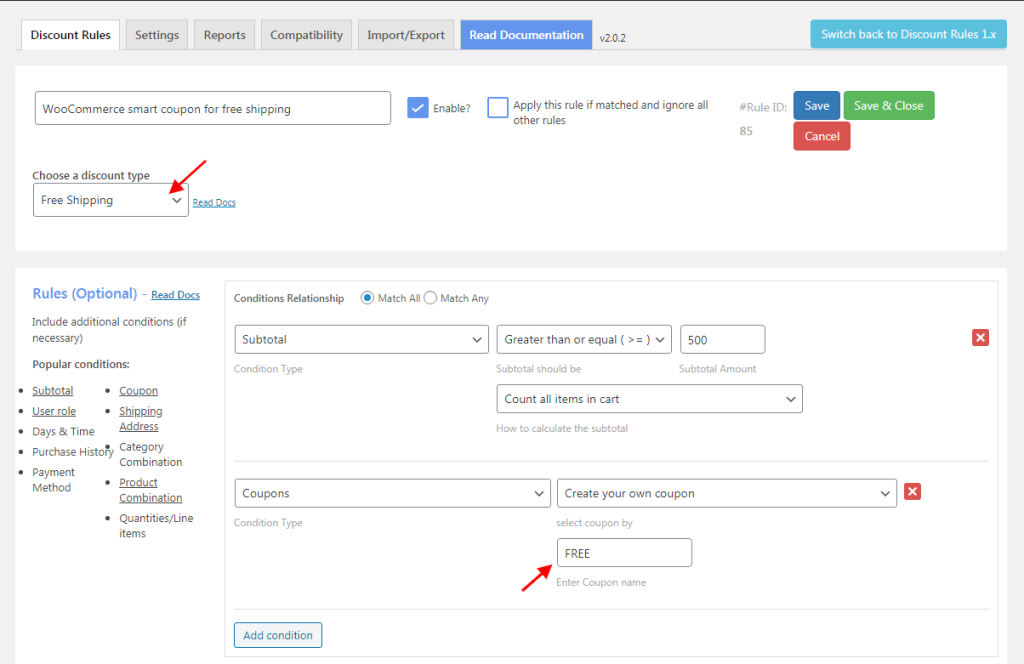Select the Match Any radio button
1024x664 pixels.
click(430, 298)
